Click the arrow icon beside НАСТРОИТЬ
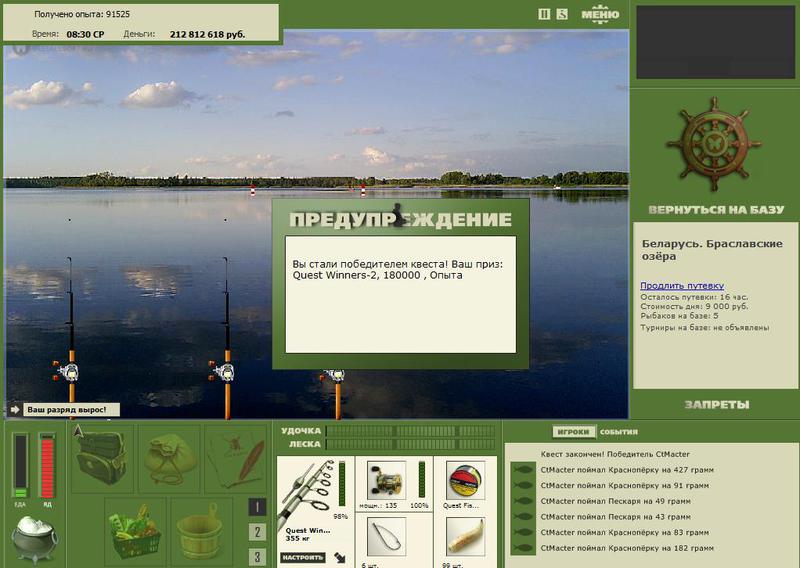Image resolution: width=800 pixels, height=568 pixels. tap(340, 557)
